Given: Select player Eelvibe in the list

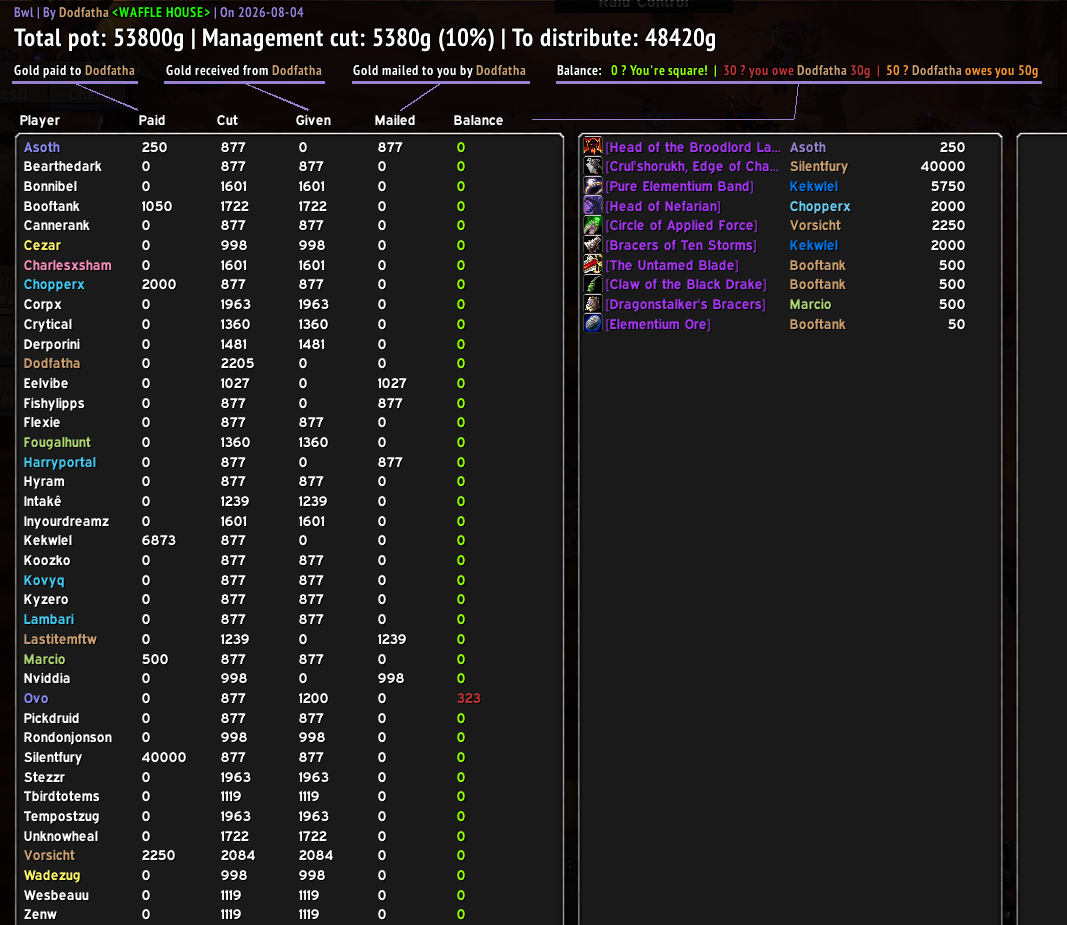Looking at the screenshot, I should pos(46,383).
